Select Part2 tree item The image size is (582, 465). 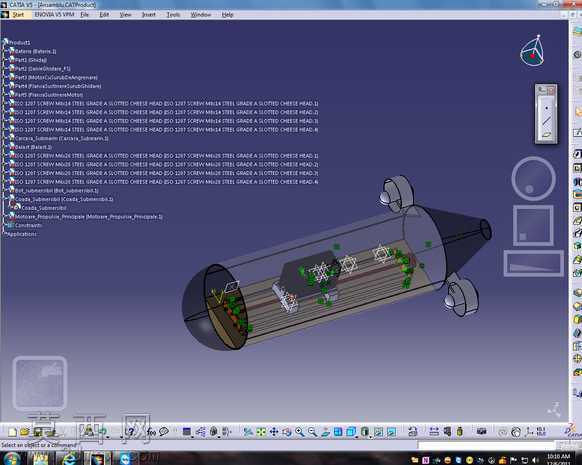[42, 69]
